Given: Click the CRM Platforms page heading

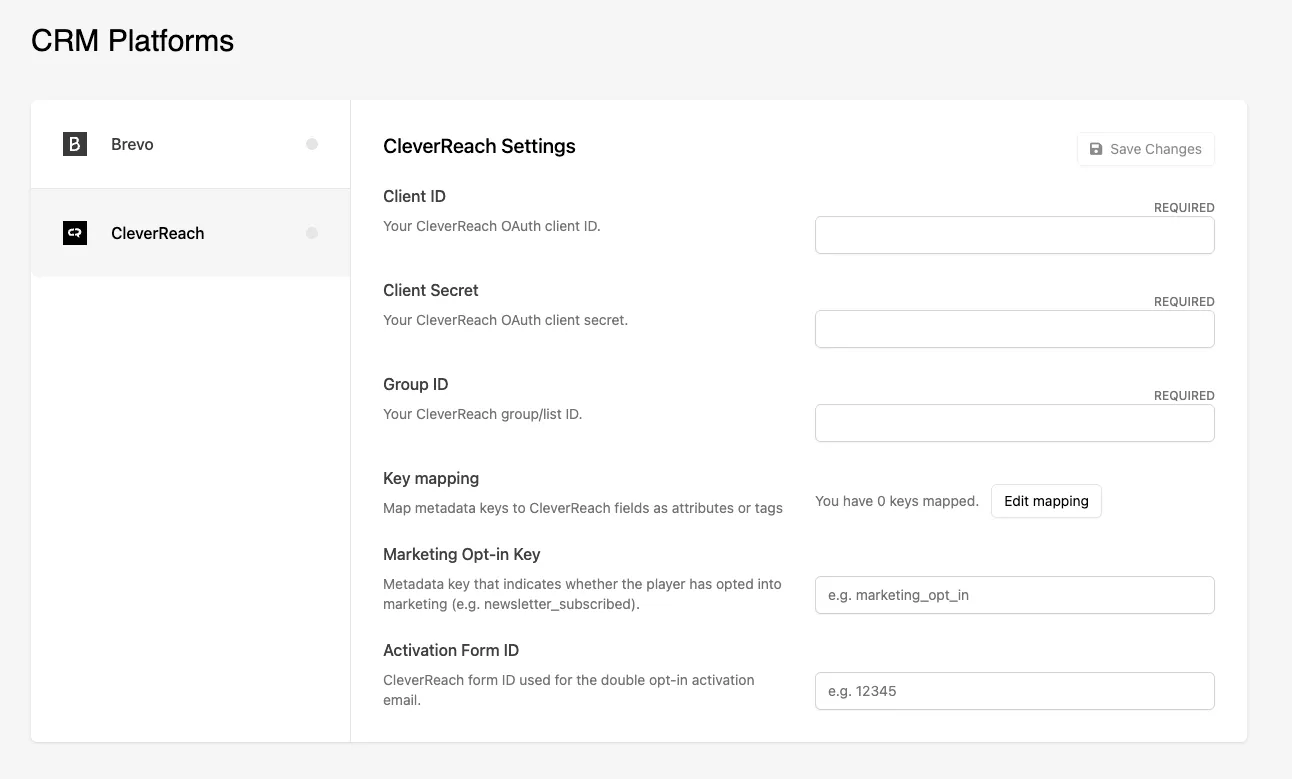Looking at the screenshot, I should coord(132,41).
